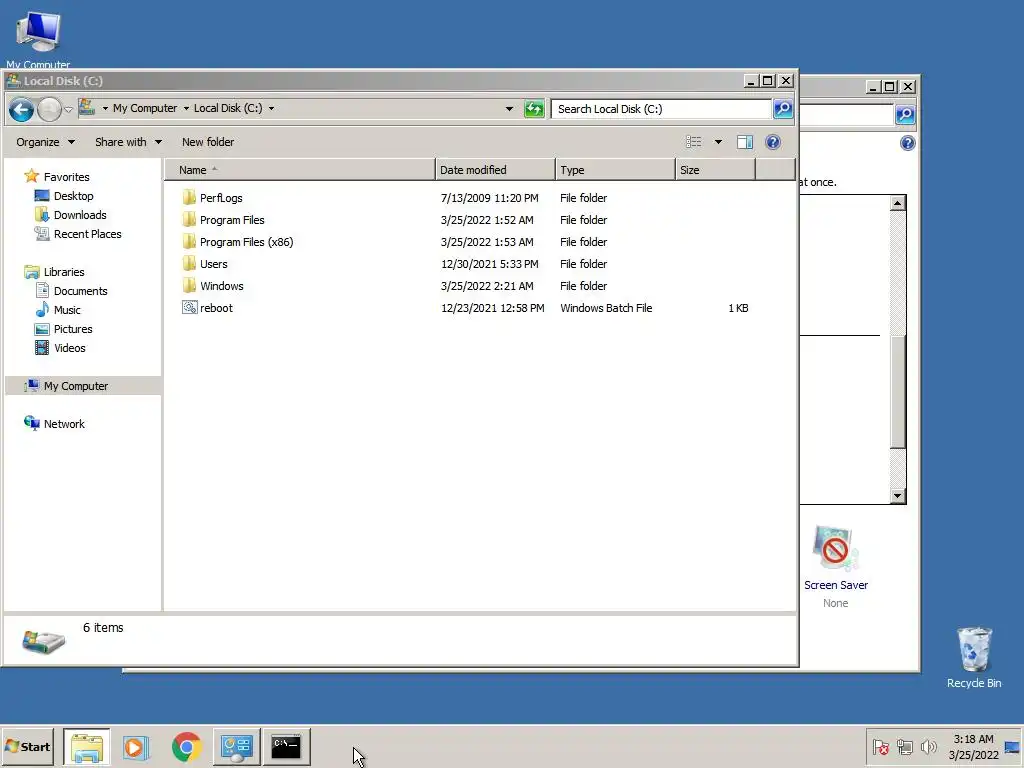This screenshot has width=1024, height=768.
Task: Go back with the Back arrow button
Action: pos(21,109)
